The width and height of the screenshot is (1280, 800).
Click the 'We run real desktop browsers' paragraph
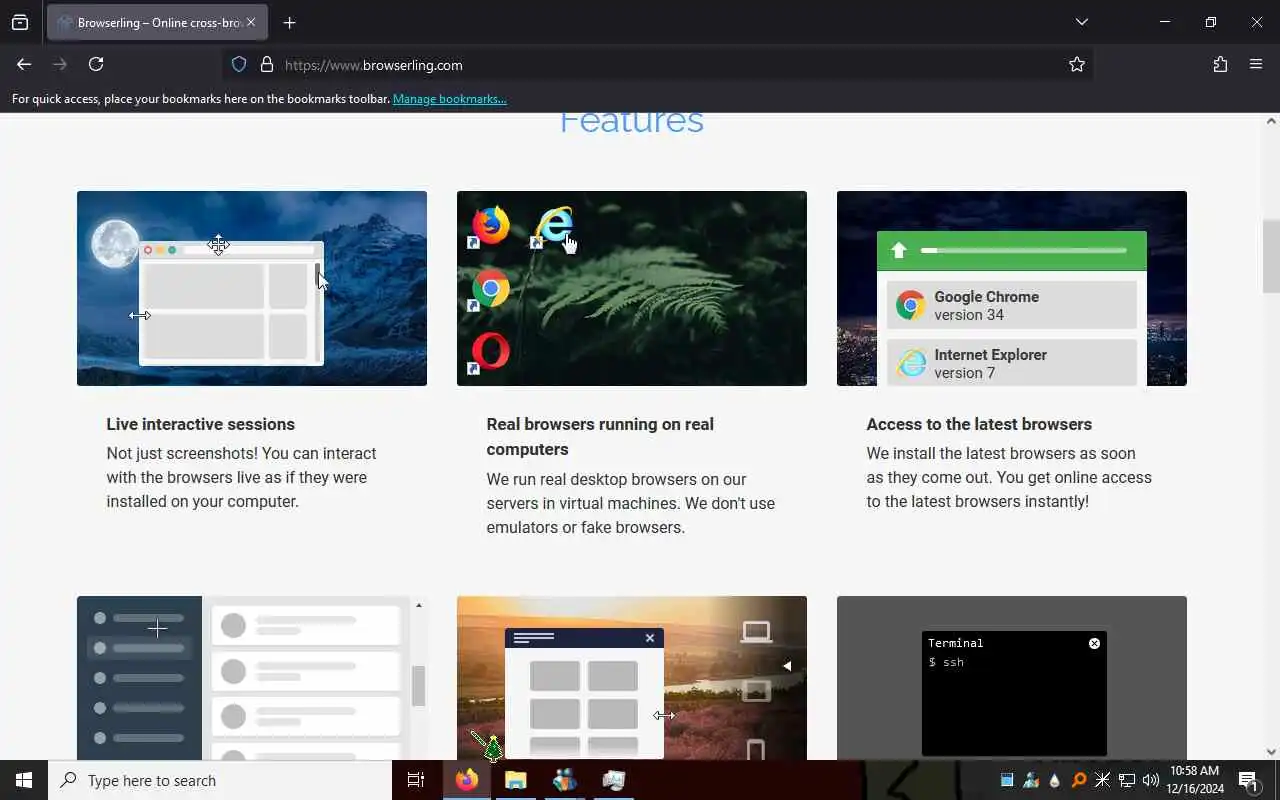tap(631, 503)
